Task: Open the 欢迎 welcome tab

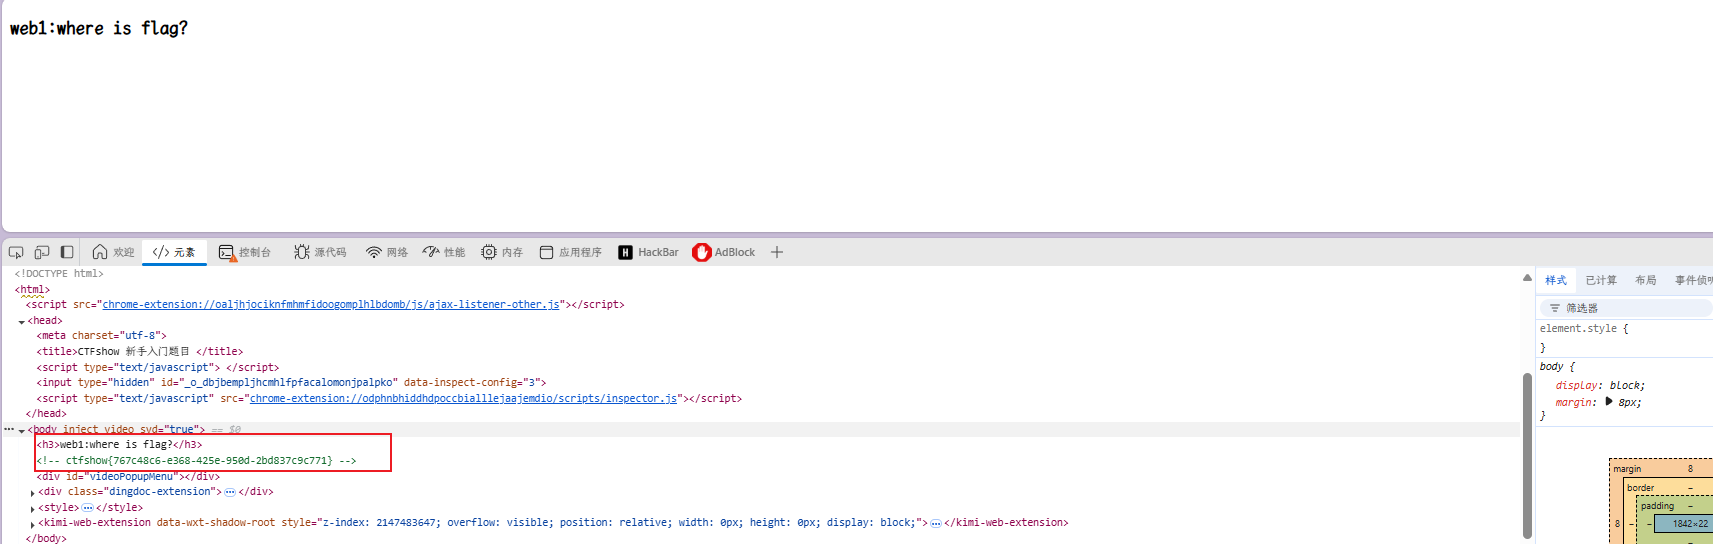Action: click(113, 252)
